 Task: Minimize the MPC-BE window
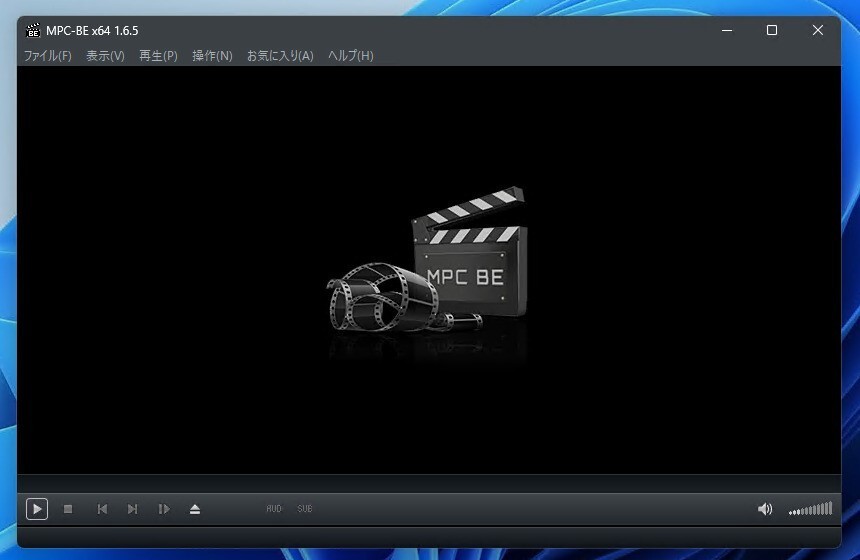point(727,30)
